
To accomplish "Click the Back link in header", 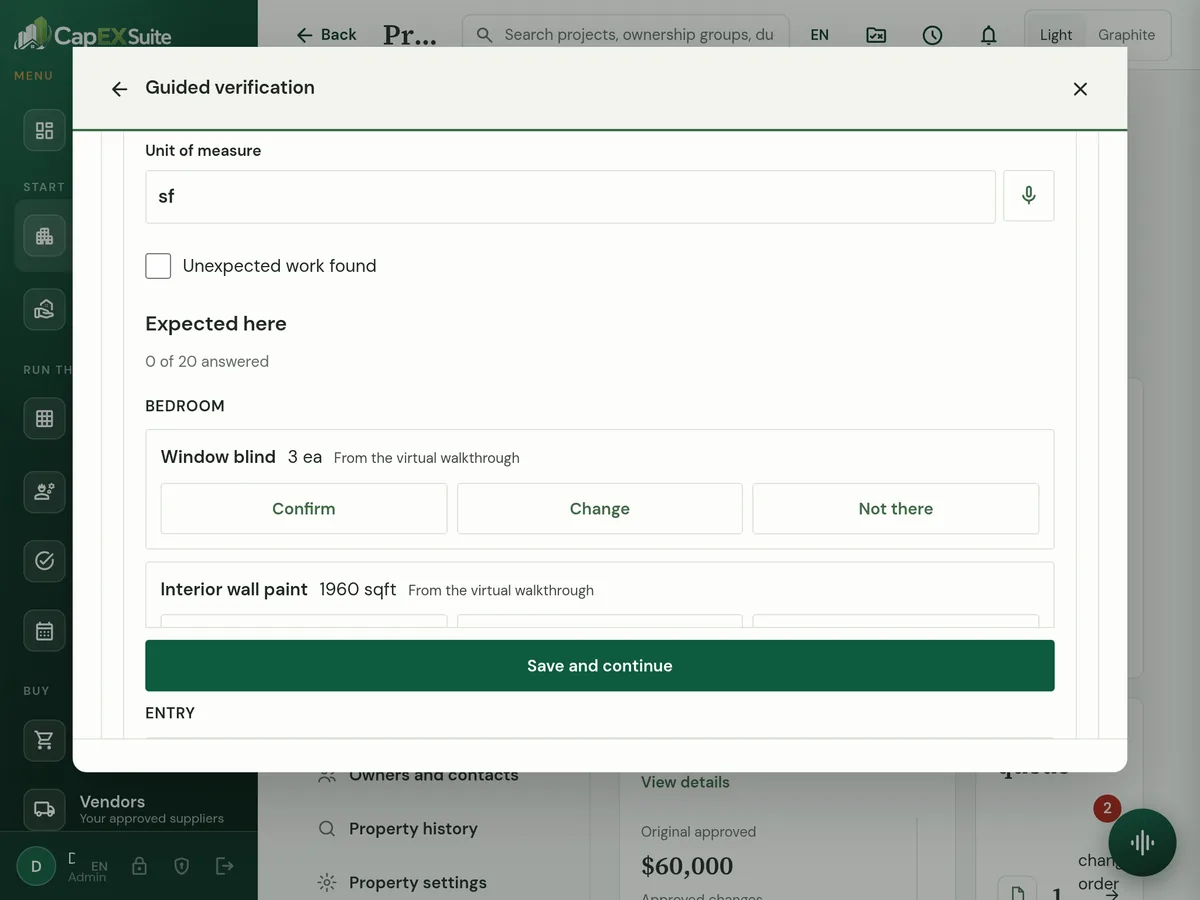I will (x=326, y=34).
